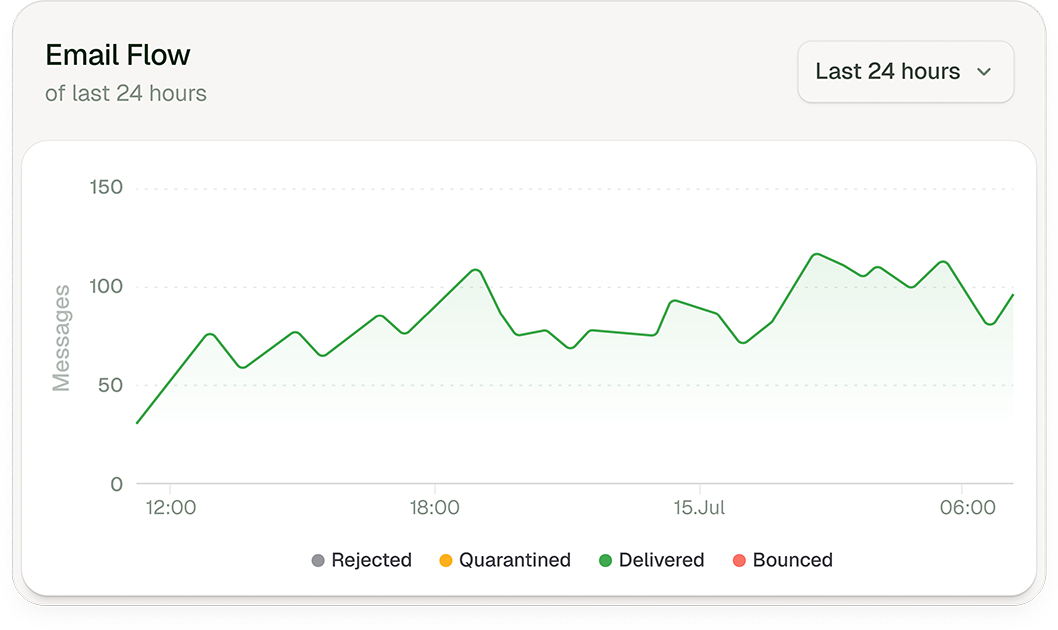
Task: Click the red Bounced legend dot
Action: (x=739, y=561)
